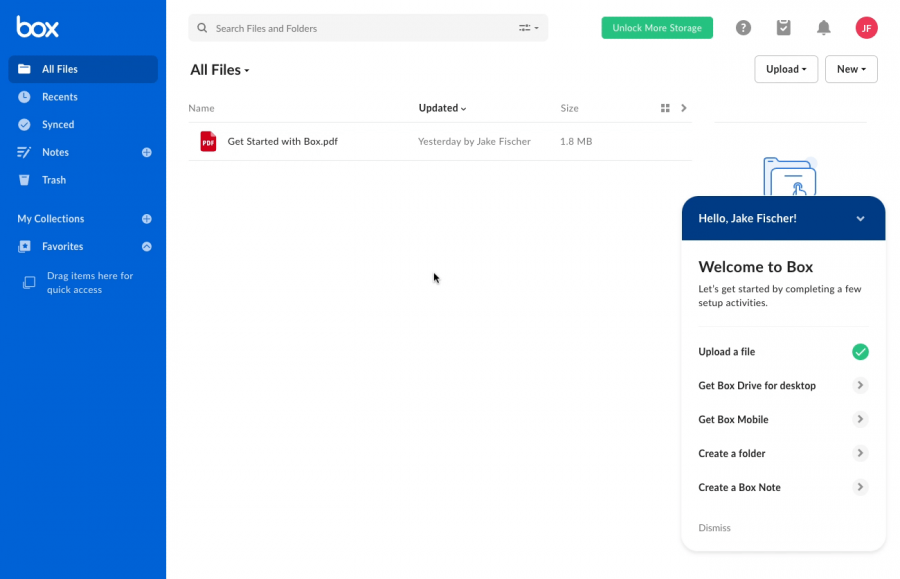This screenshot has height=579, width=900.
Task: Collapse the Hello Jake Fischer welcome panel
Action: click(860, 218)
